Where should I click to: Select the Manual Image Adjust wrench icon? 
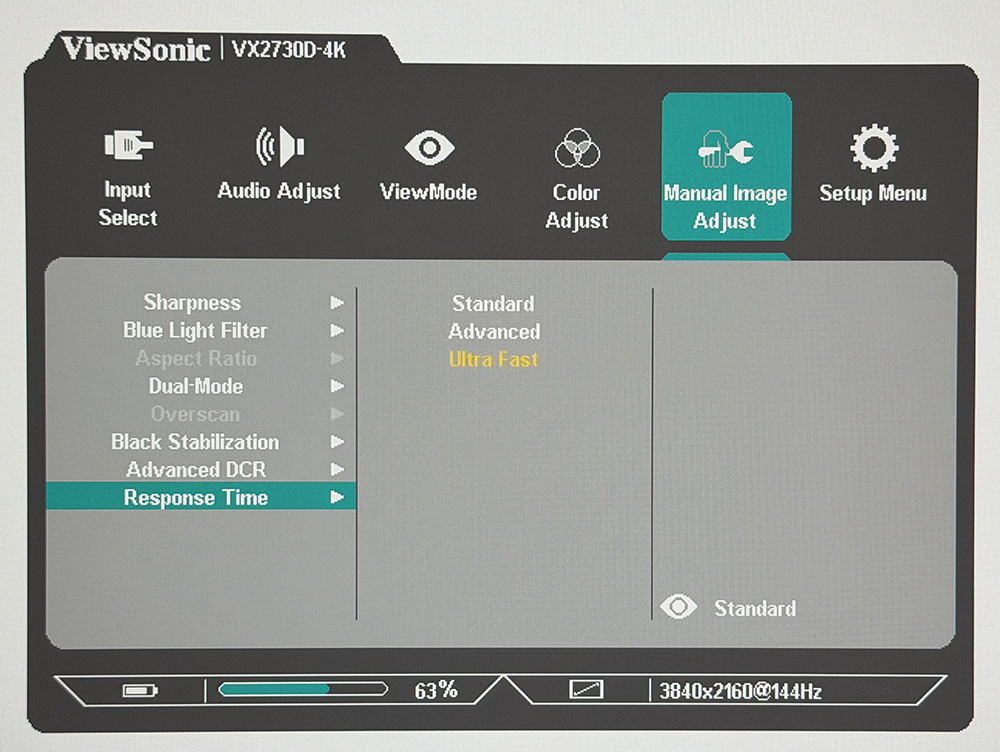coord(726,149)
